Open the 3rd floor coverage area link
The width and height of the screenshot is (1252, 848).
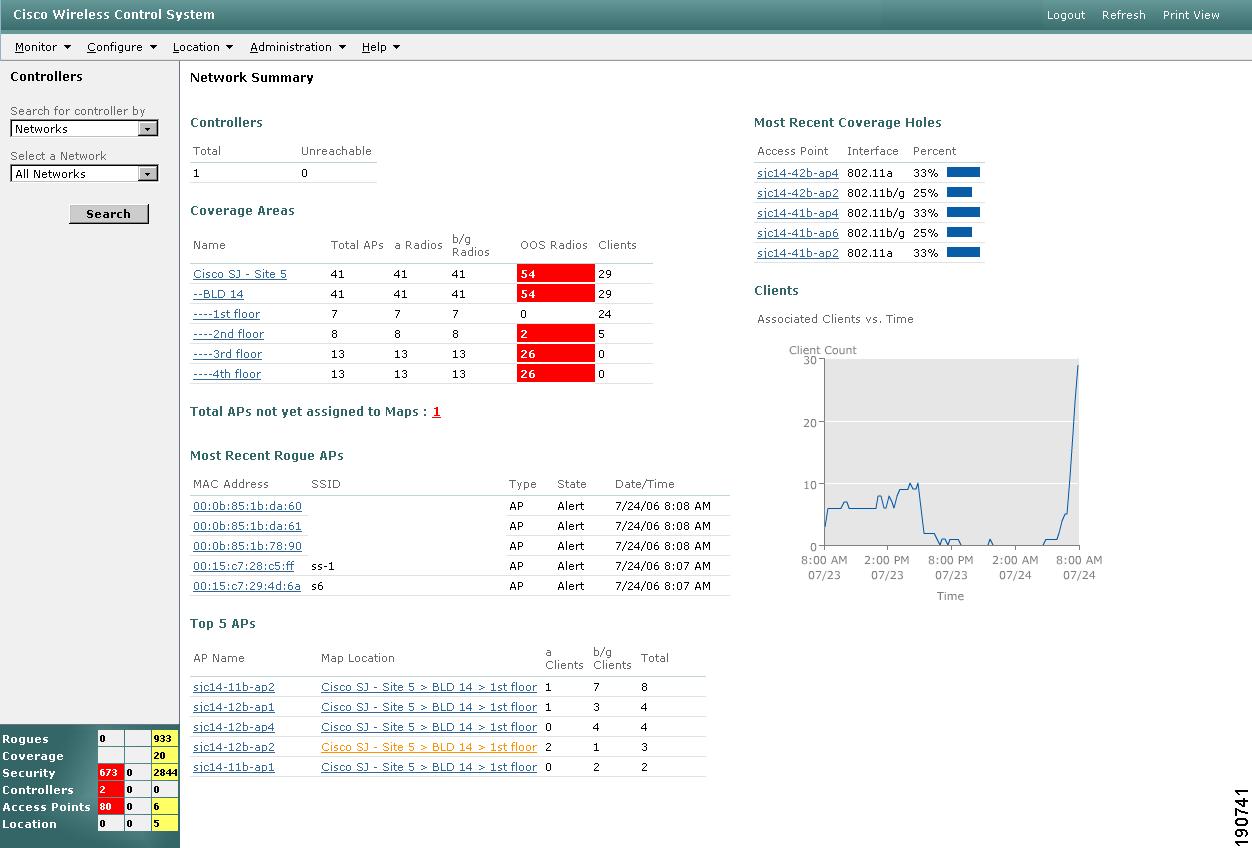coord(227,354)
